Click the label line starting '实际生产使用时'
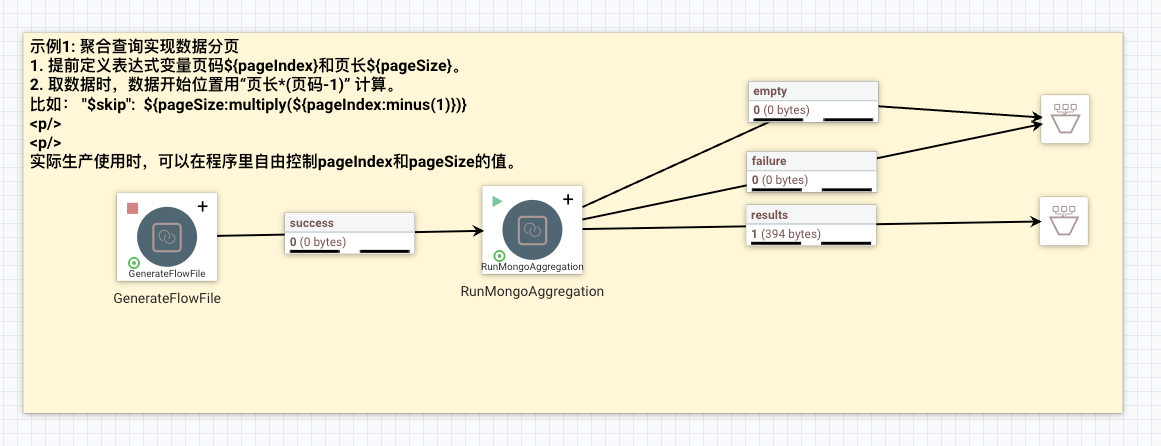 pyautogui.click(x=273, y=162)
